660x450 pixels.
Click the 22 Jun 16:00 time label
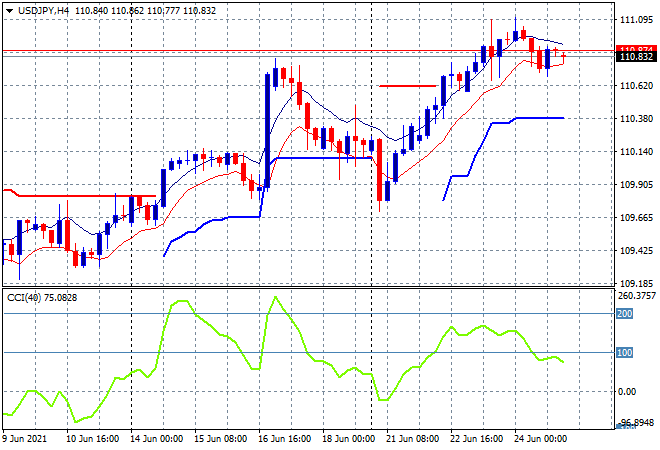[x=476, y=439]
